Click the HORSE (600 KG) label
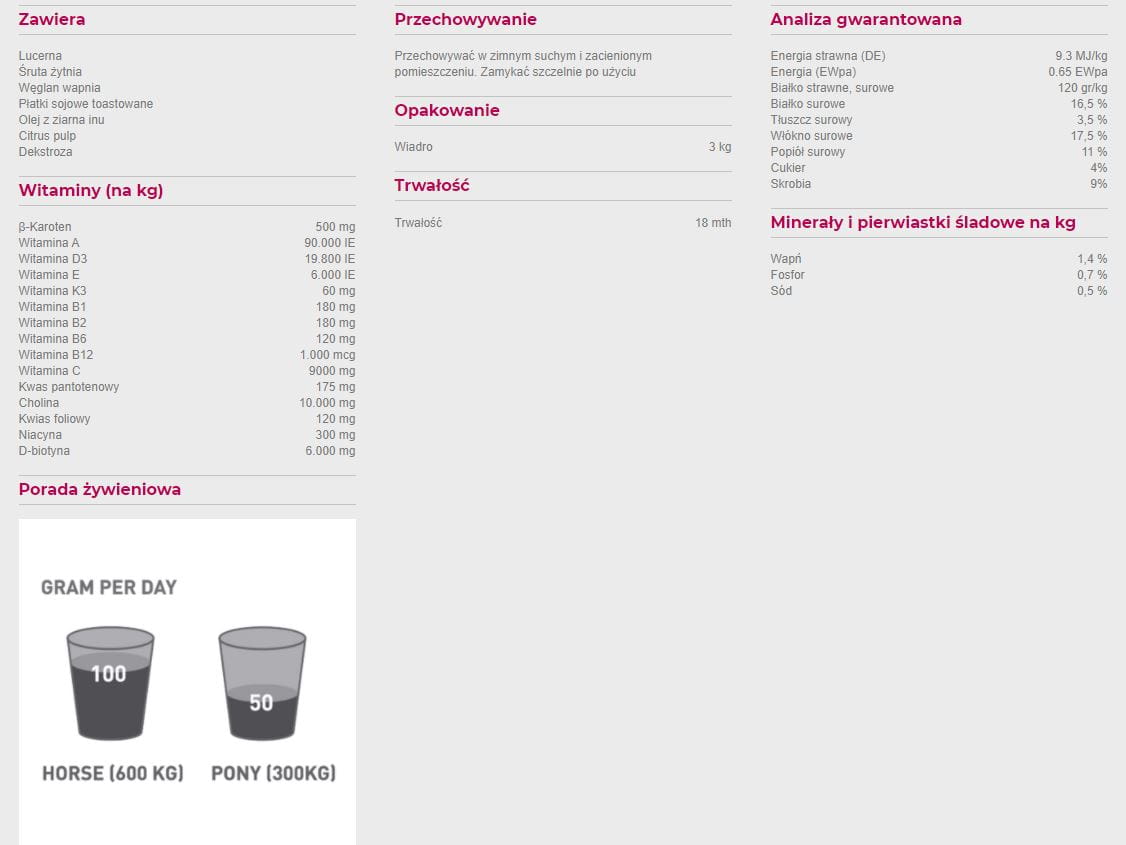 pos(113,773)
